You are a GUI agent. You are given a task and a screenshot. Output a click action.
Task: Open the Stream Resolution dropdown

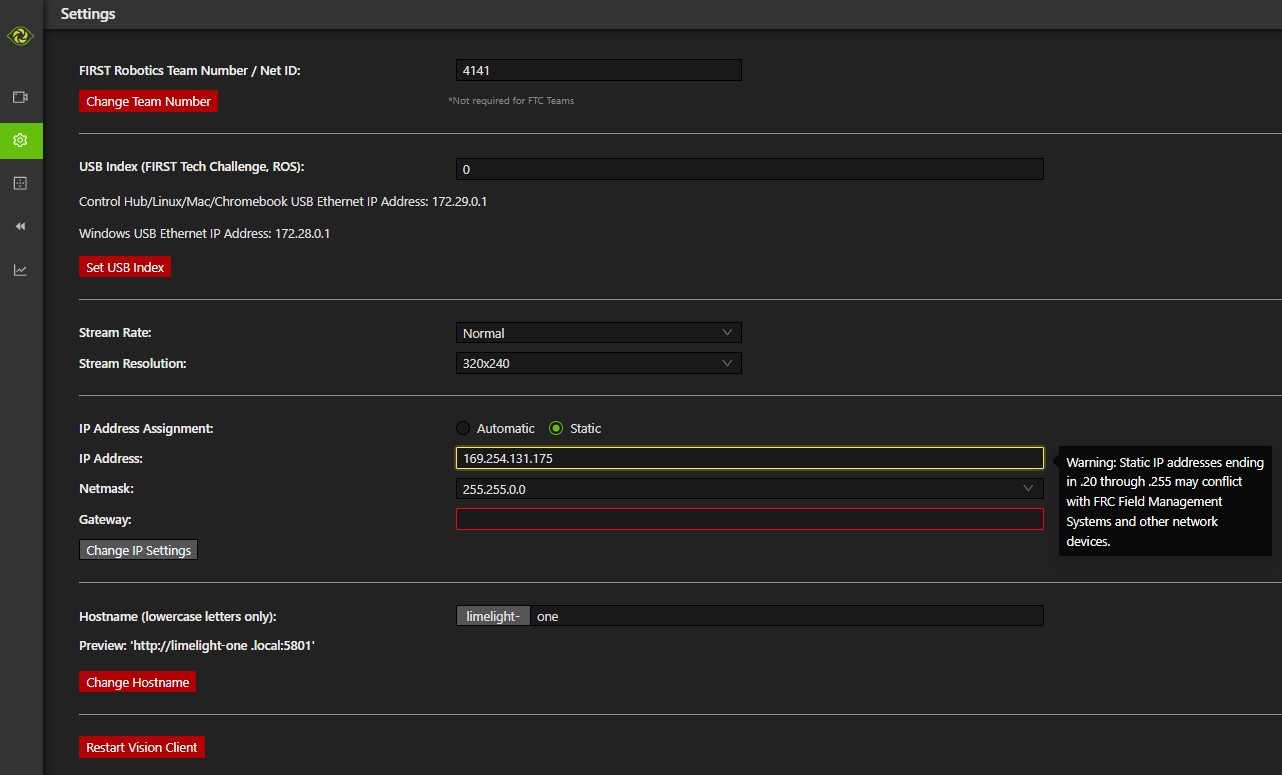(599, 363)
